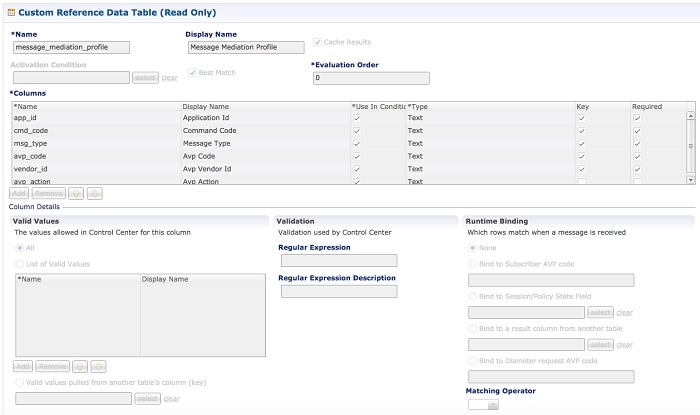
Task: Select Bind to Subscriber AVP code option
Action: (472, 264)
